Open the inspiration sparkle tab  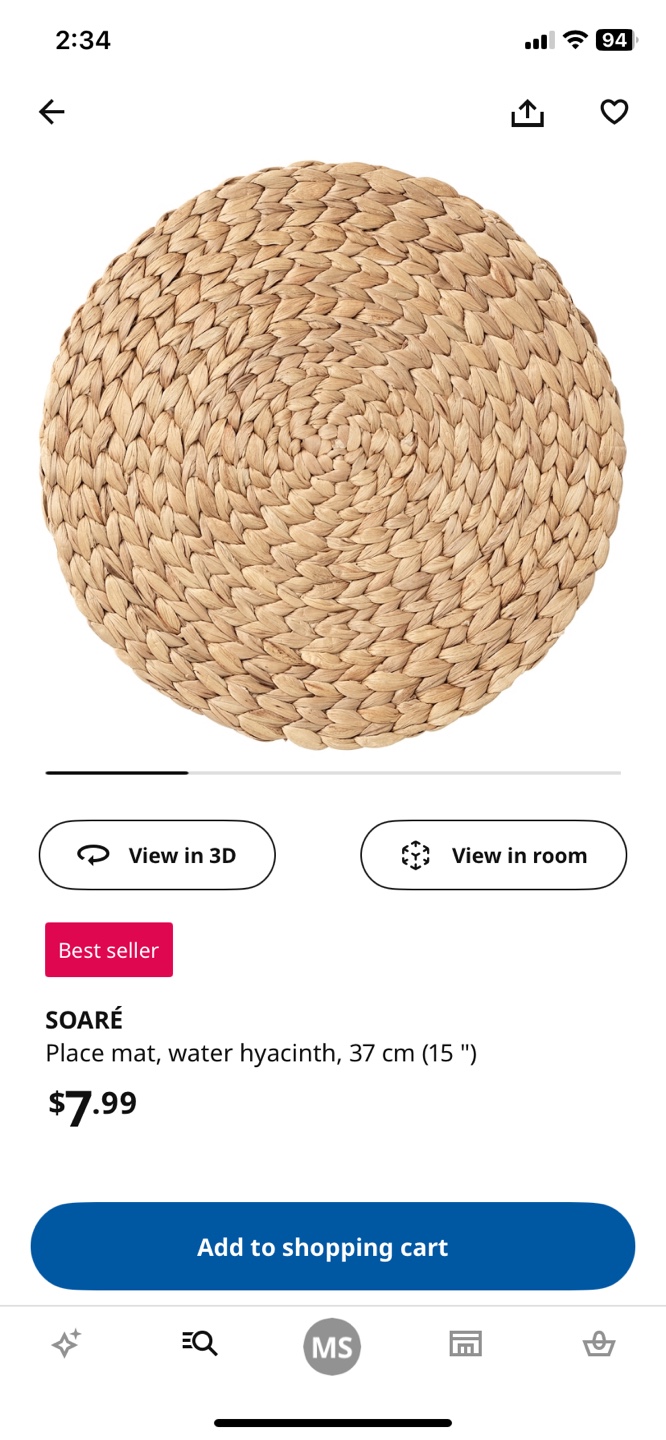66,1344
